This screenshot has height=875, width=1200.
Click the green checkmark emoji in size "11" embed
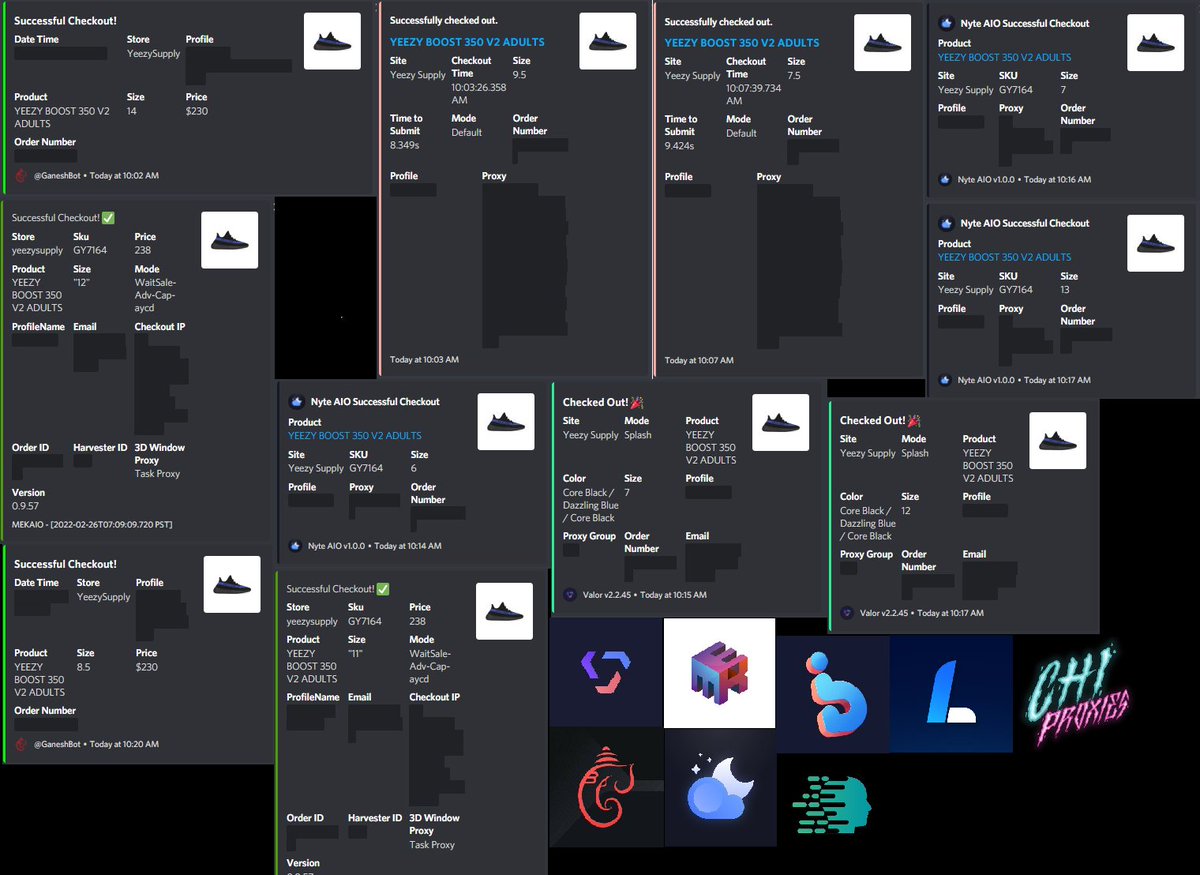pos(383,589)
